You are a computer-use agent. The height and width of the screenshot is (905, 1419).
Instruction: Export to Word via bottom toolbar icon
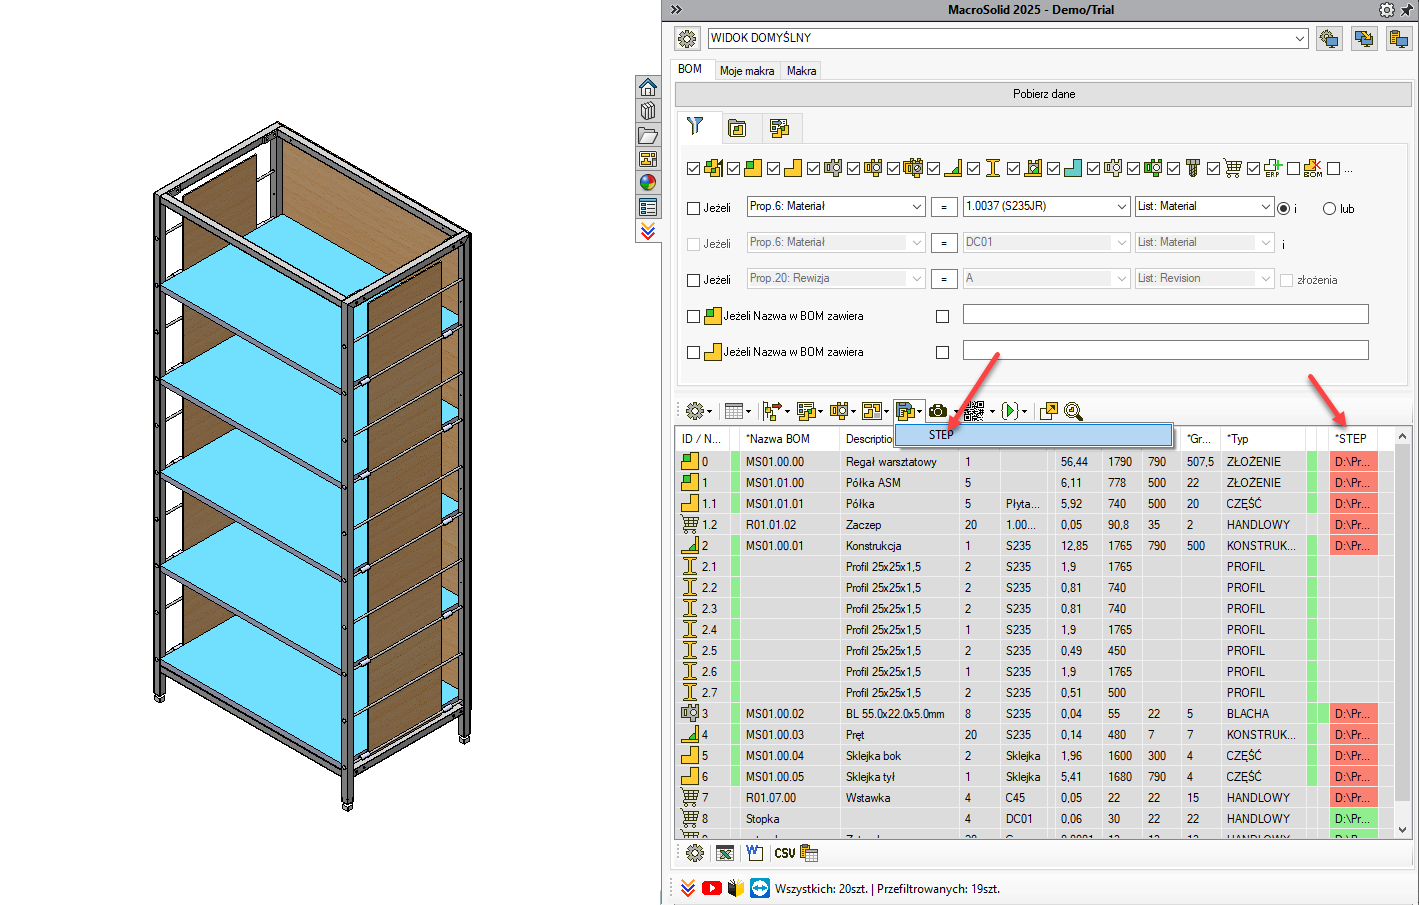(754, 853)
